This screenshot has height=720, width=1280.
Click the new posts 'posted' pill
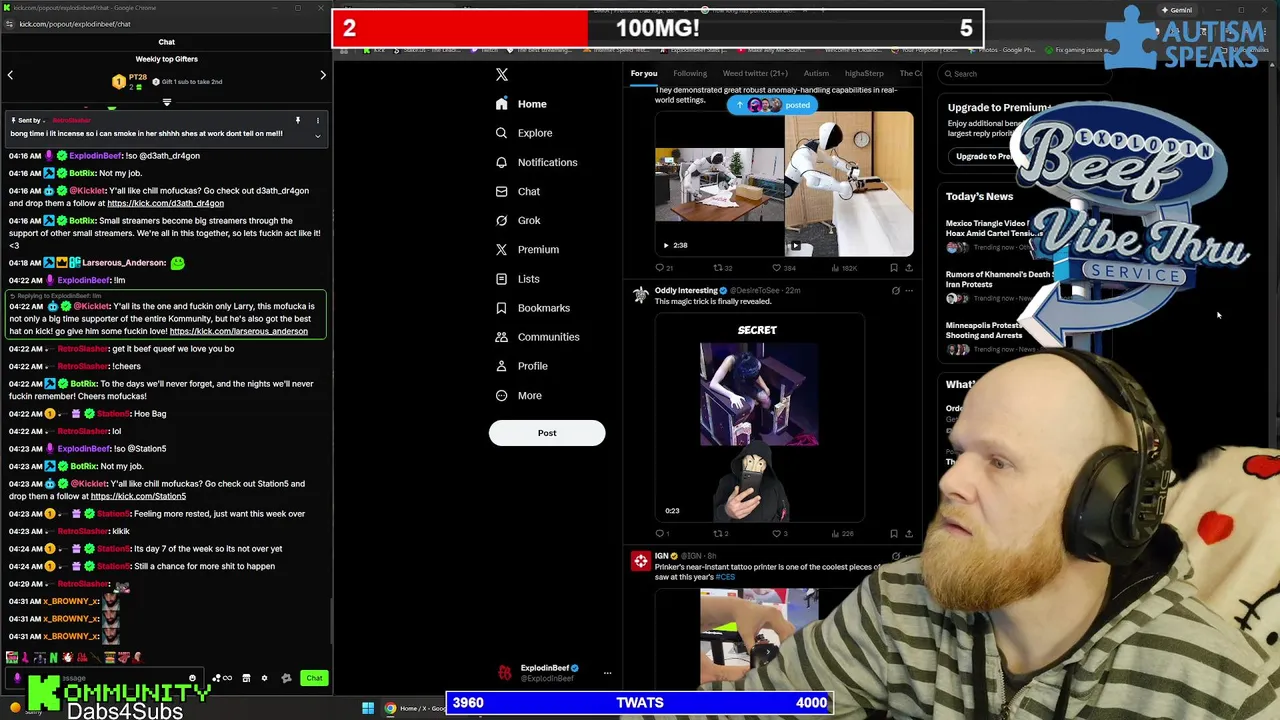pos(772,105)
